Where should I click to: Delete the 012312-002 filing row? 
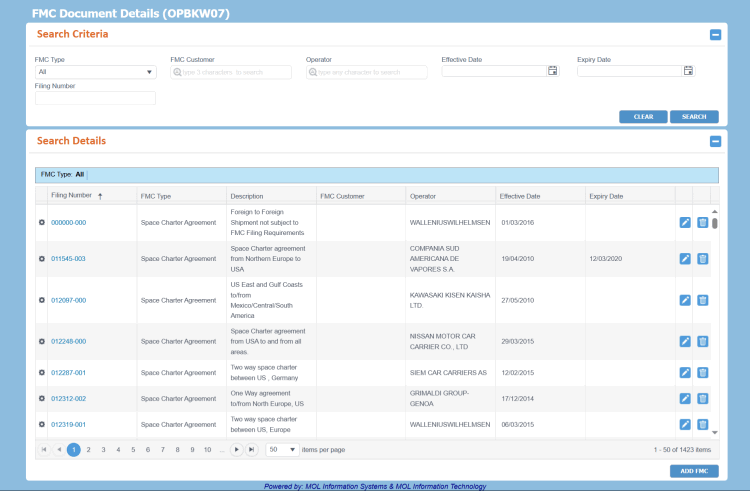703,398
